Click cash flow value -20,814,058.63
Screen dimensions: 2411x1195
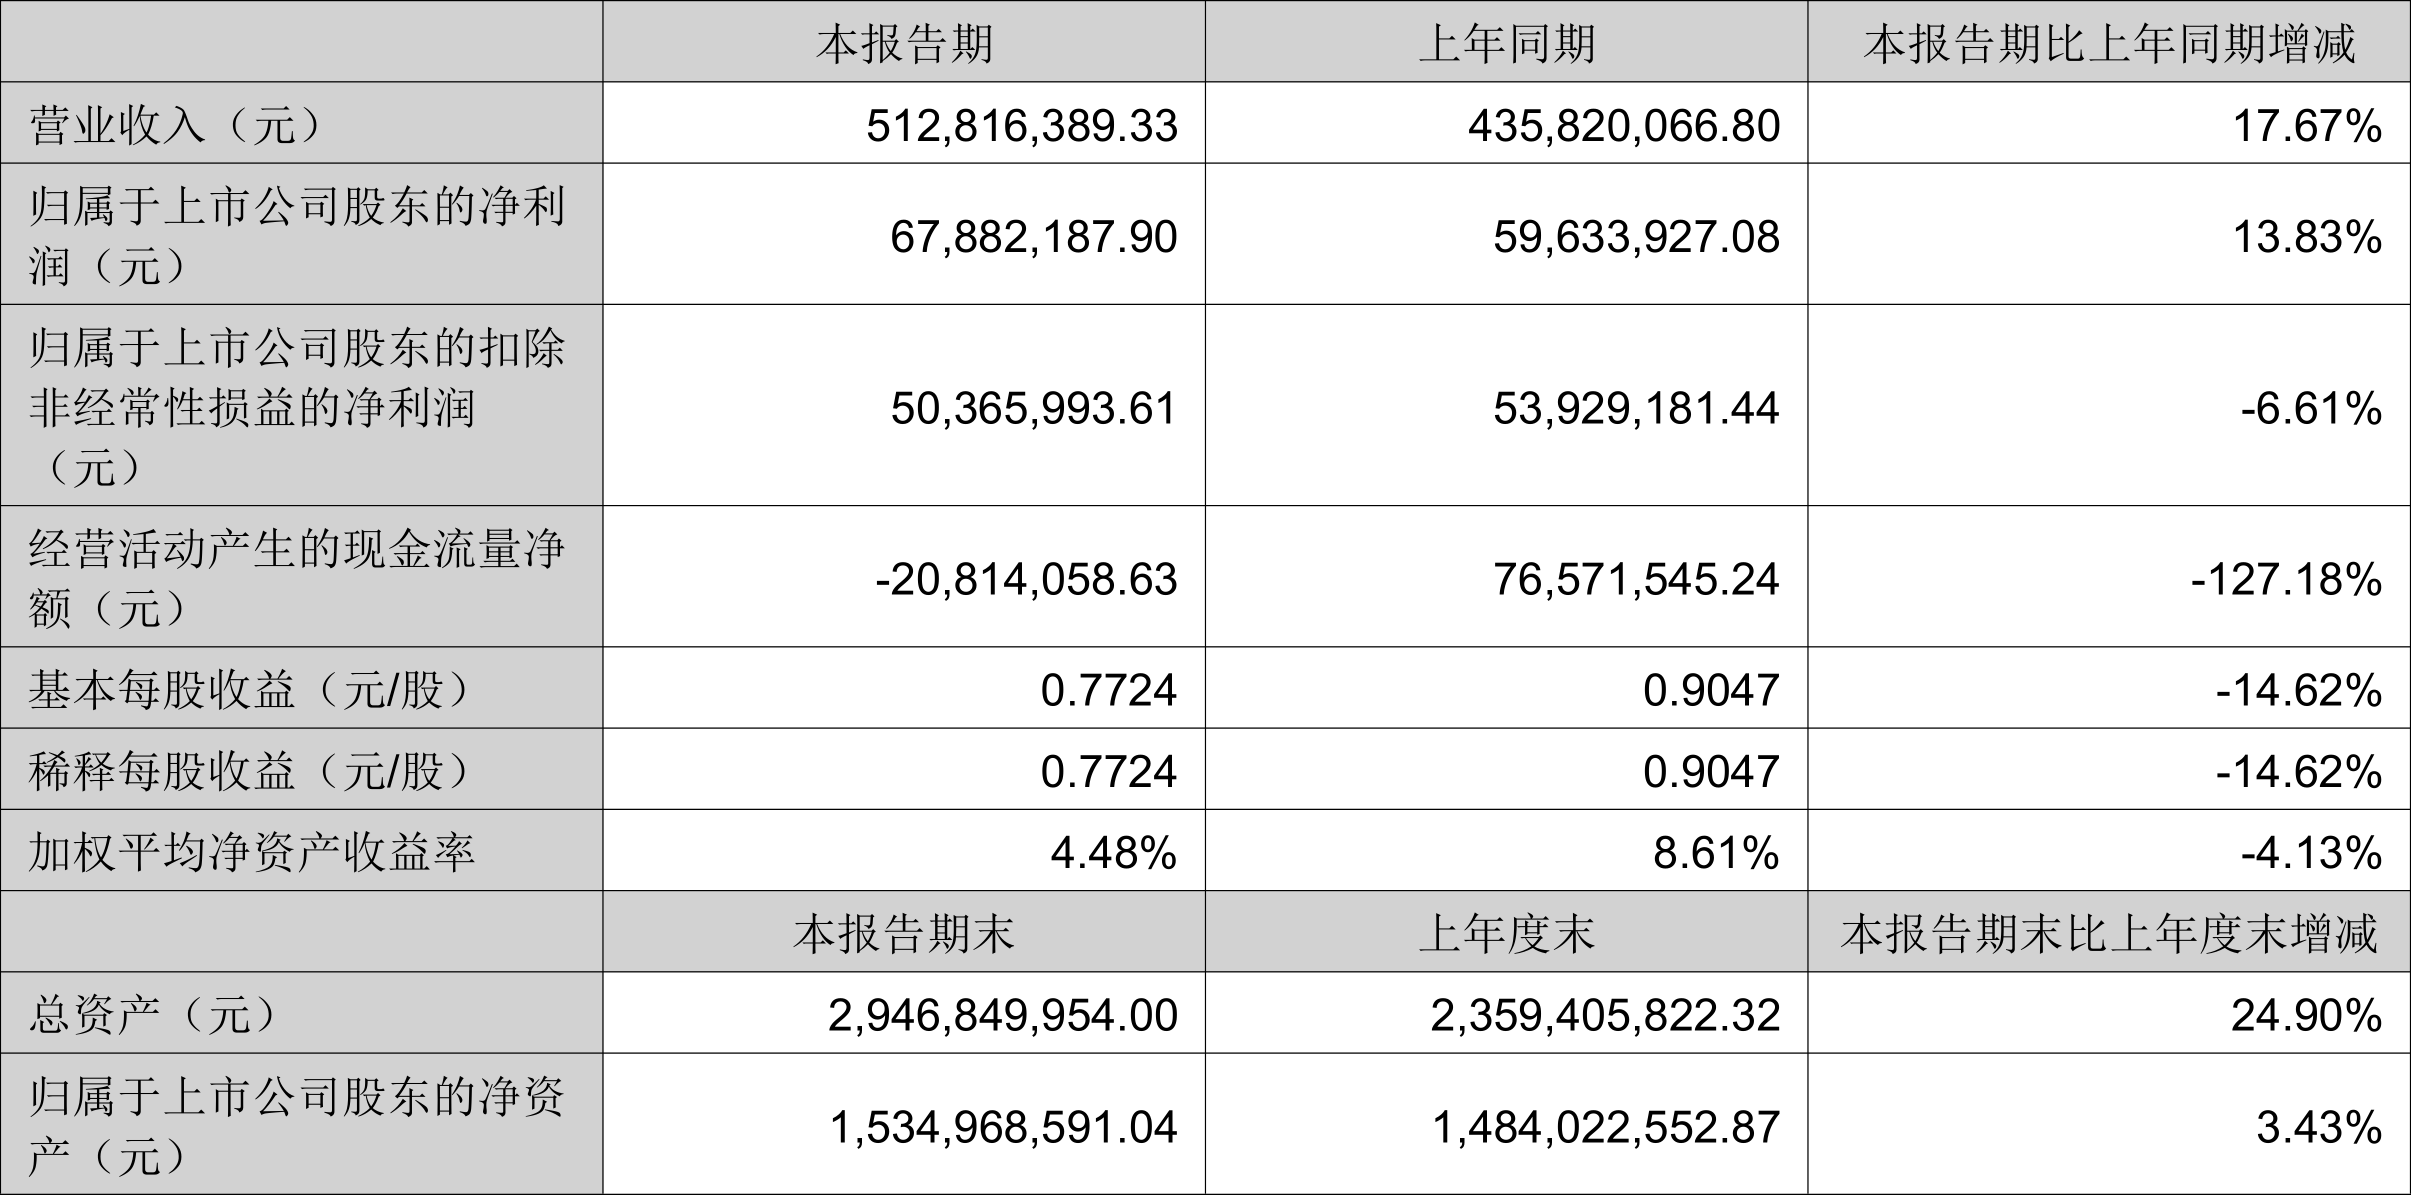click(x=1026, y=579)
